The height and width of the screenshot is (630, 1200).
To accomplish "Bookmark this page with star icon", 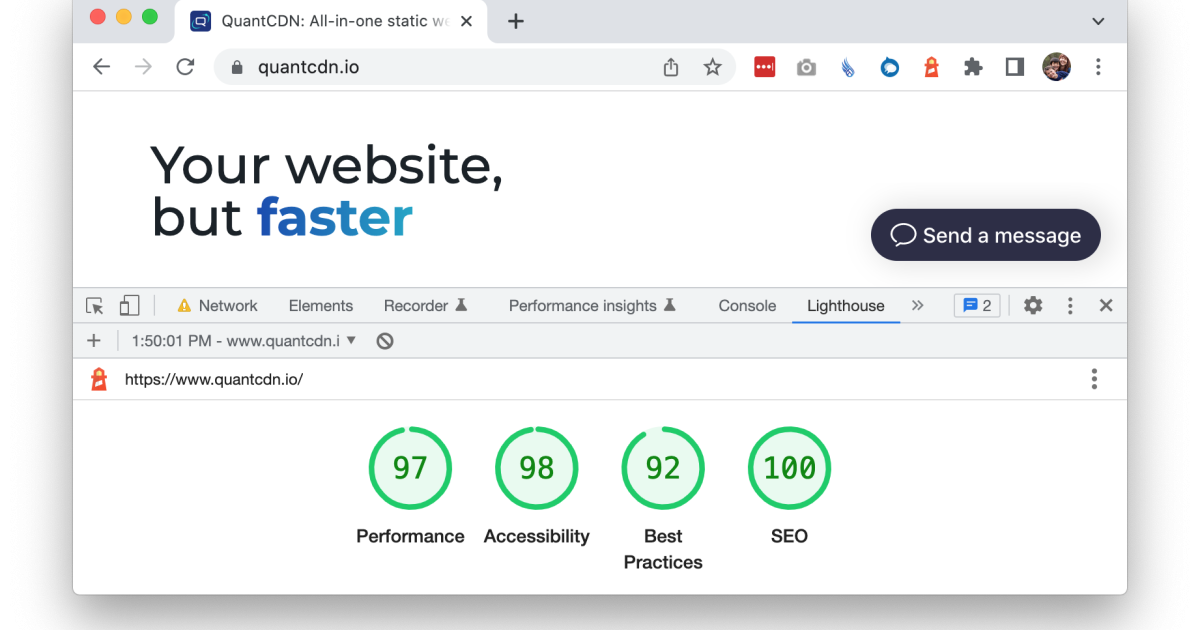I will (712, 67).
